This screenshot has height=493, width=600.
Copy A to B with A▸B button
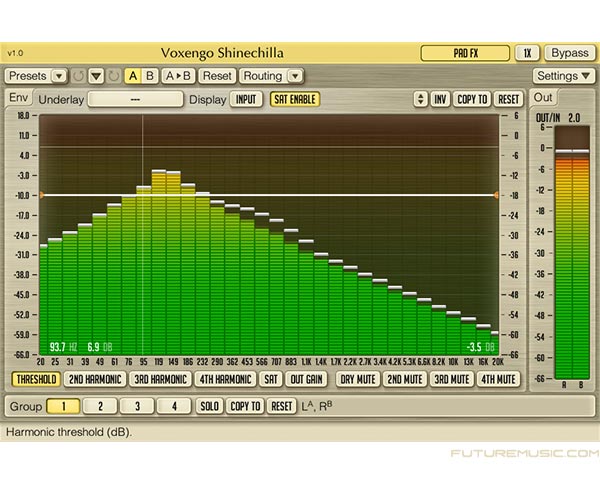pyautogui.click(x=178, y=76)
